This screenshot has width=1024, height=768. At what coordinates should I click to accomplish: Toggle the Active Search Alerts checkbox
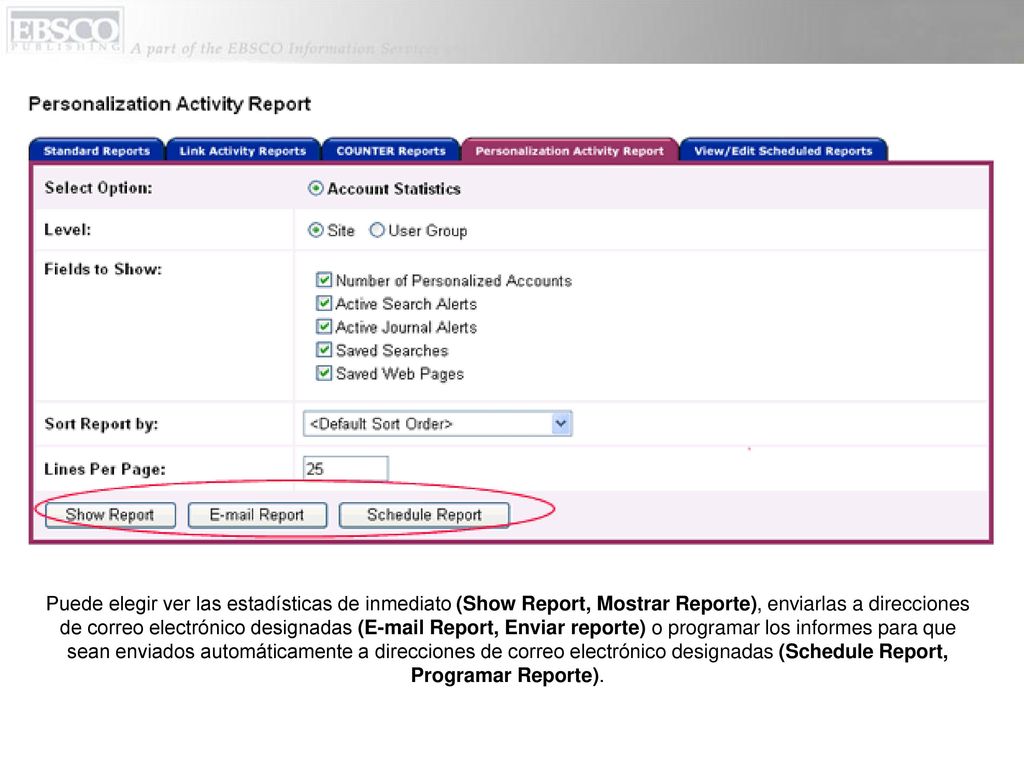[324, 304]
